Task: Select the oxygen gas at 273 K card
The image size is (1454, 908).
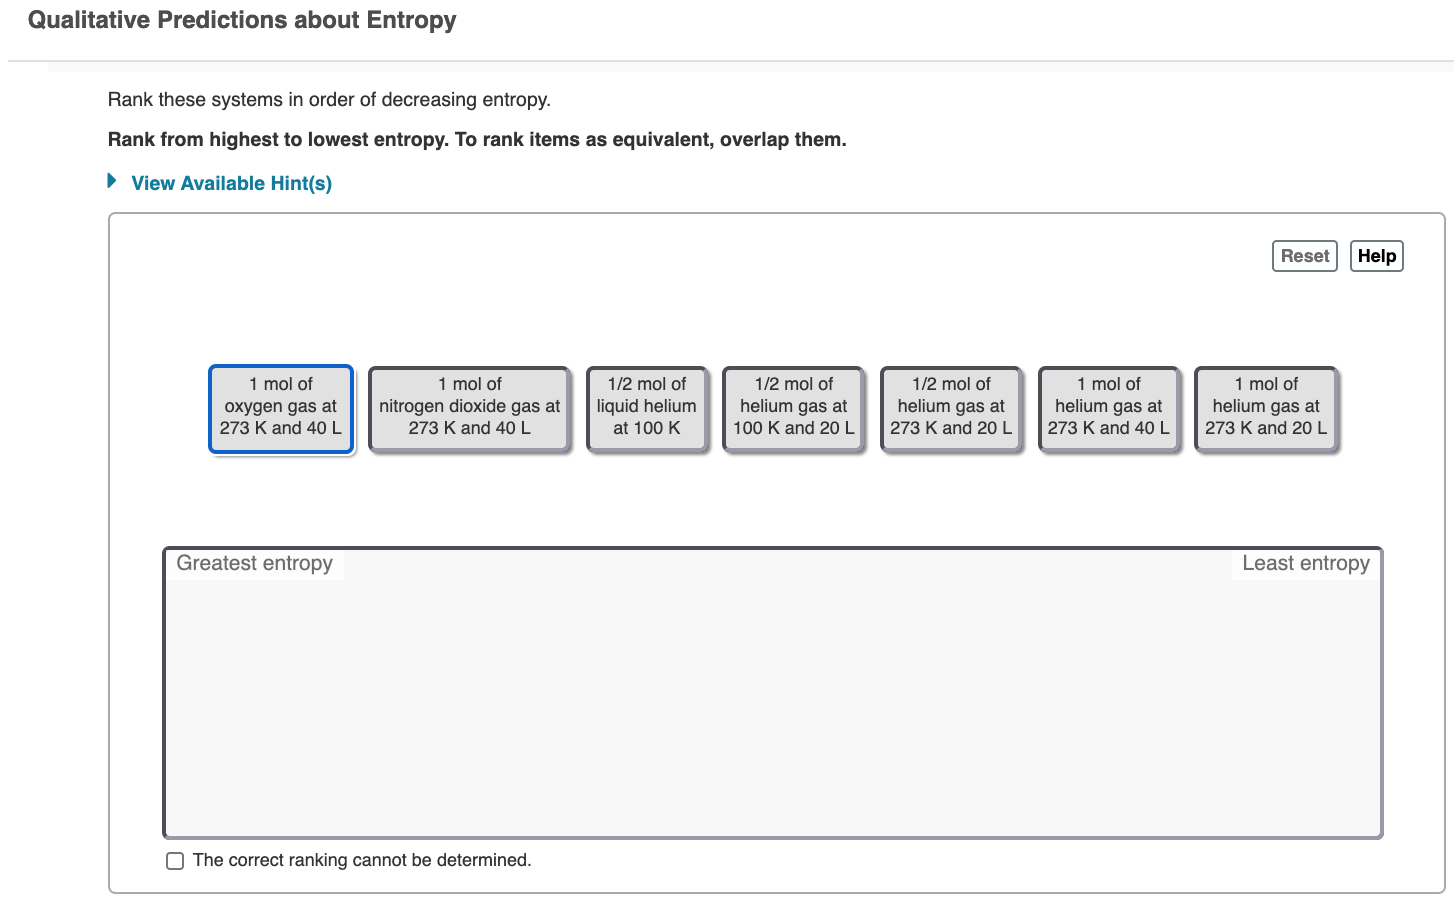Action: (280, 406)
